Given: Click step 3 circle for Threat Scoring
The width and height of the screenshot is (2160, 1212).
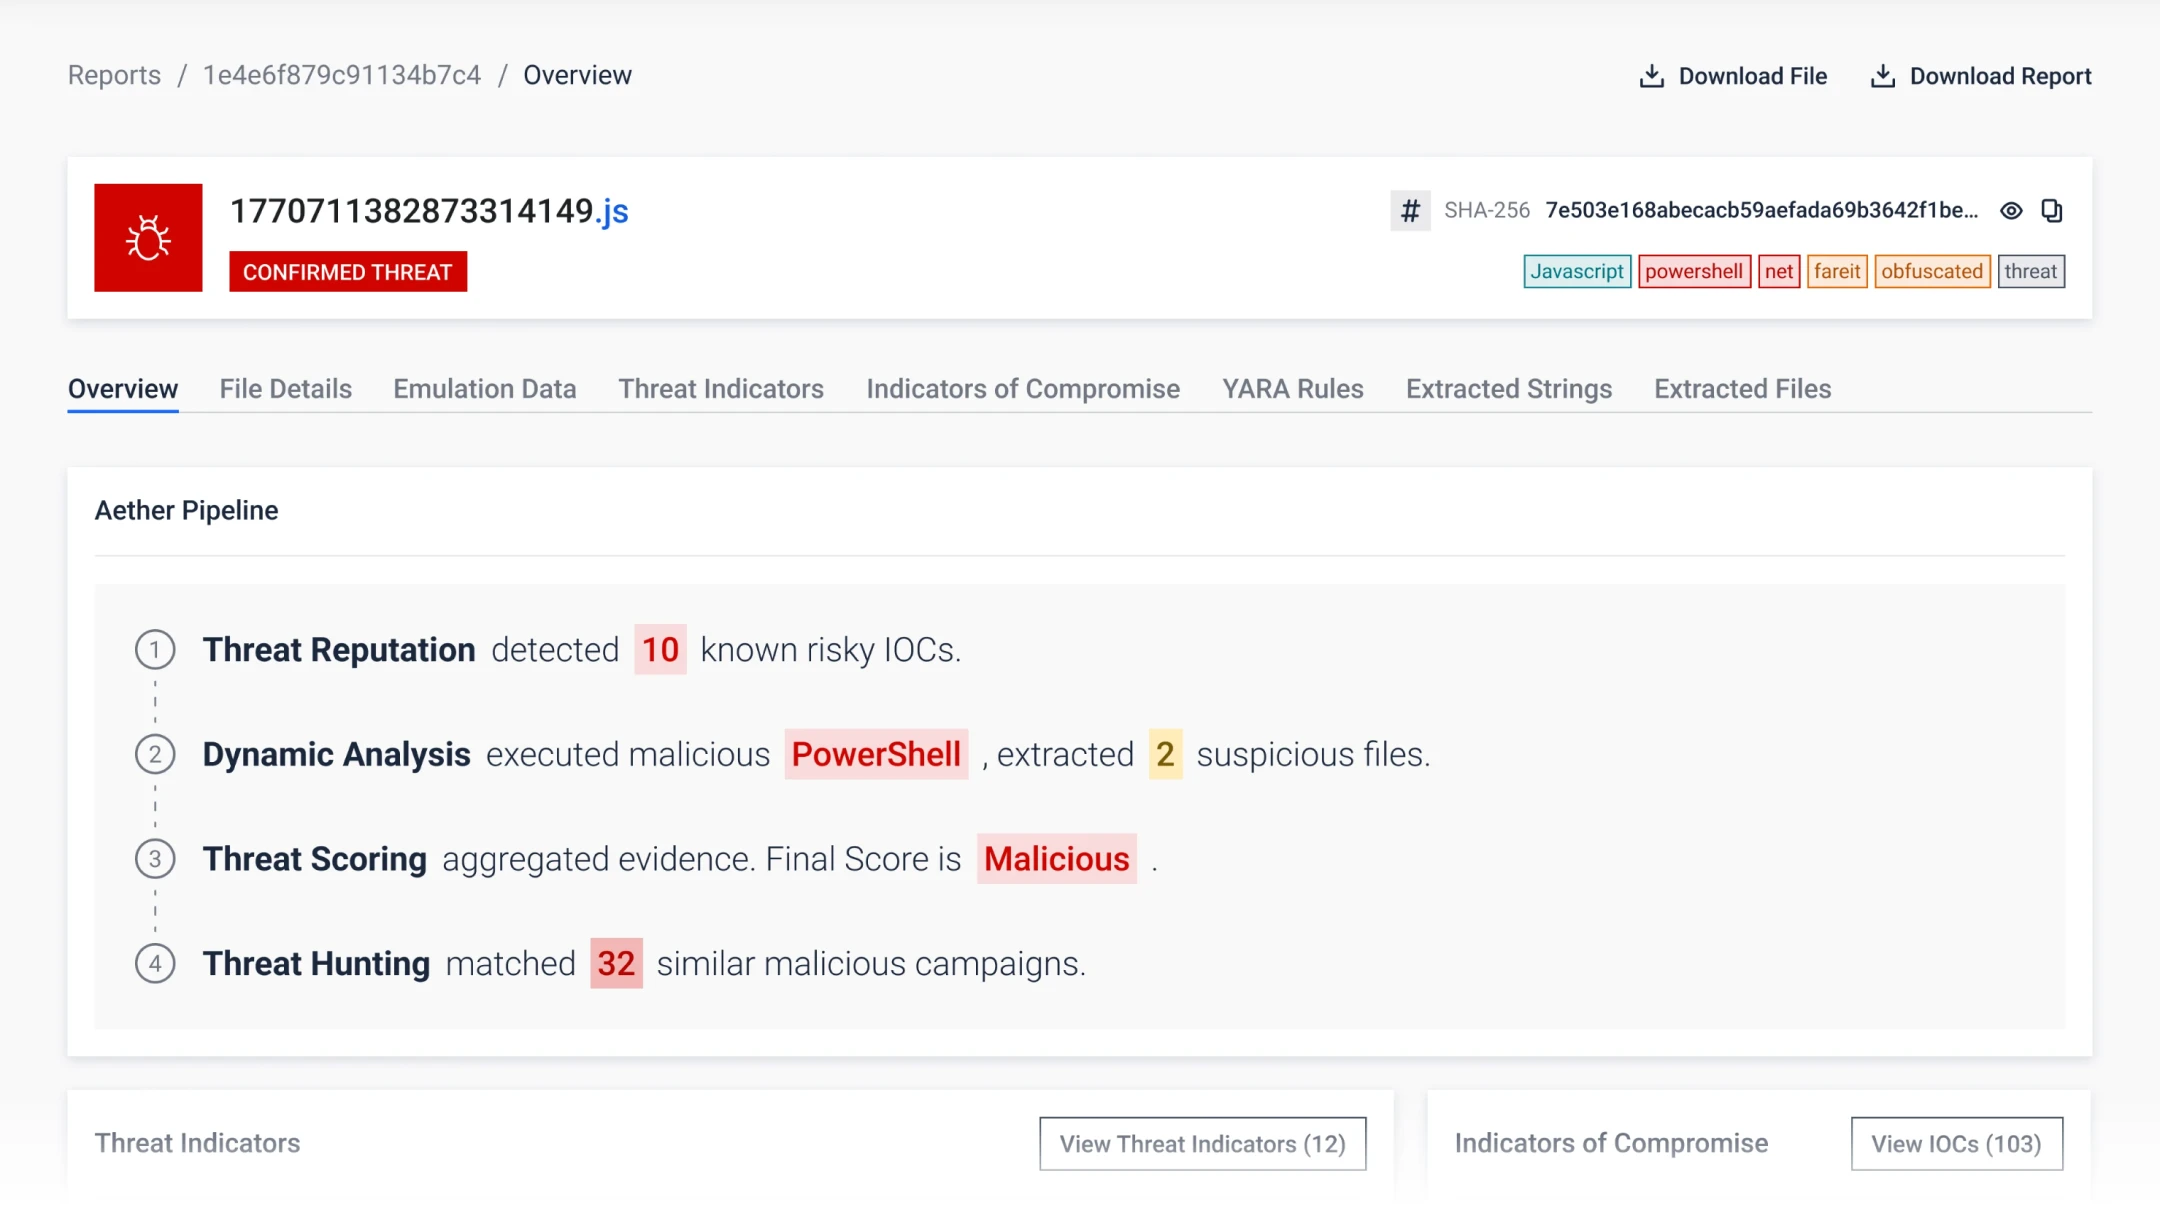Looking at the screenshot, I should pos(155,859).
